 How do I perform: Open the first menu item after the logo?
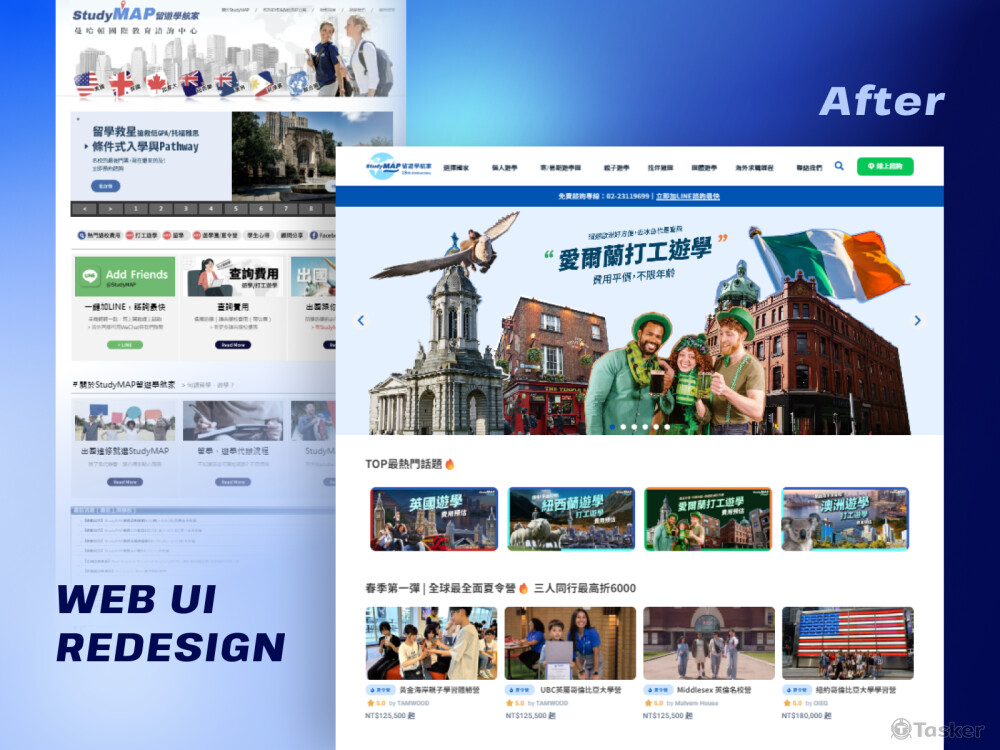click(456, 168)
